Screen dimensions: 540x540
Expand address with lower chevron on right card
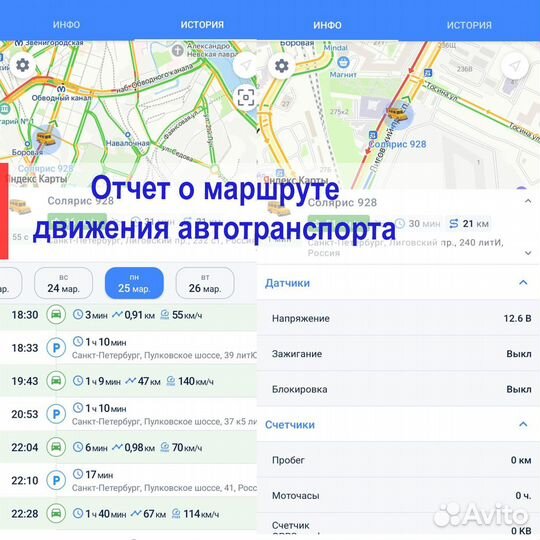tap(528, 253)
